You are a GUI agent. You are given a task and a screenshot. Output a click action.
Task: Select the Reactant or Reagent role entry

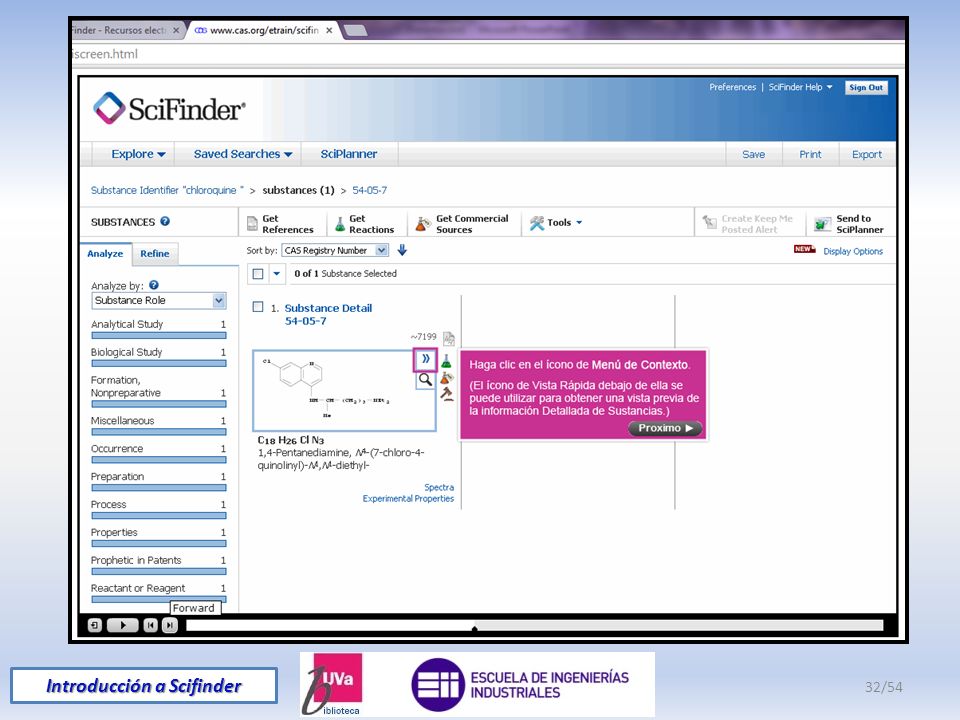point(138,588)
